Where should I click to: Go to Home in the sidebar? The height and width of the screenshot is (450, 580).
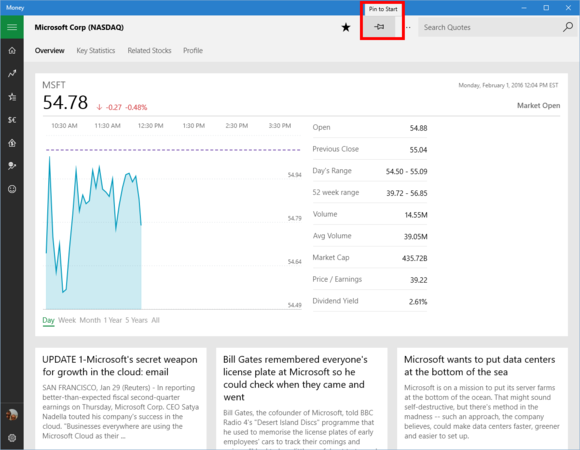click(x=12, y=50)
